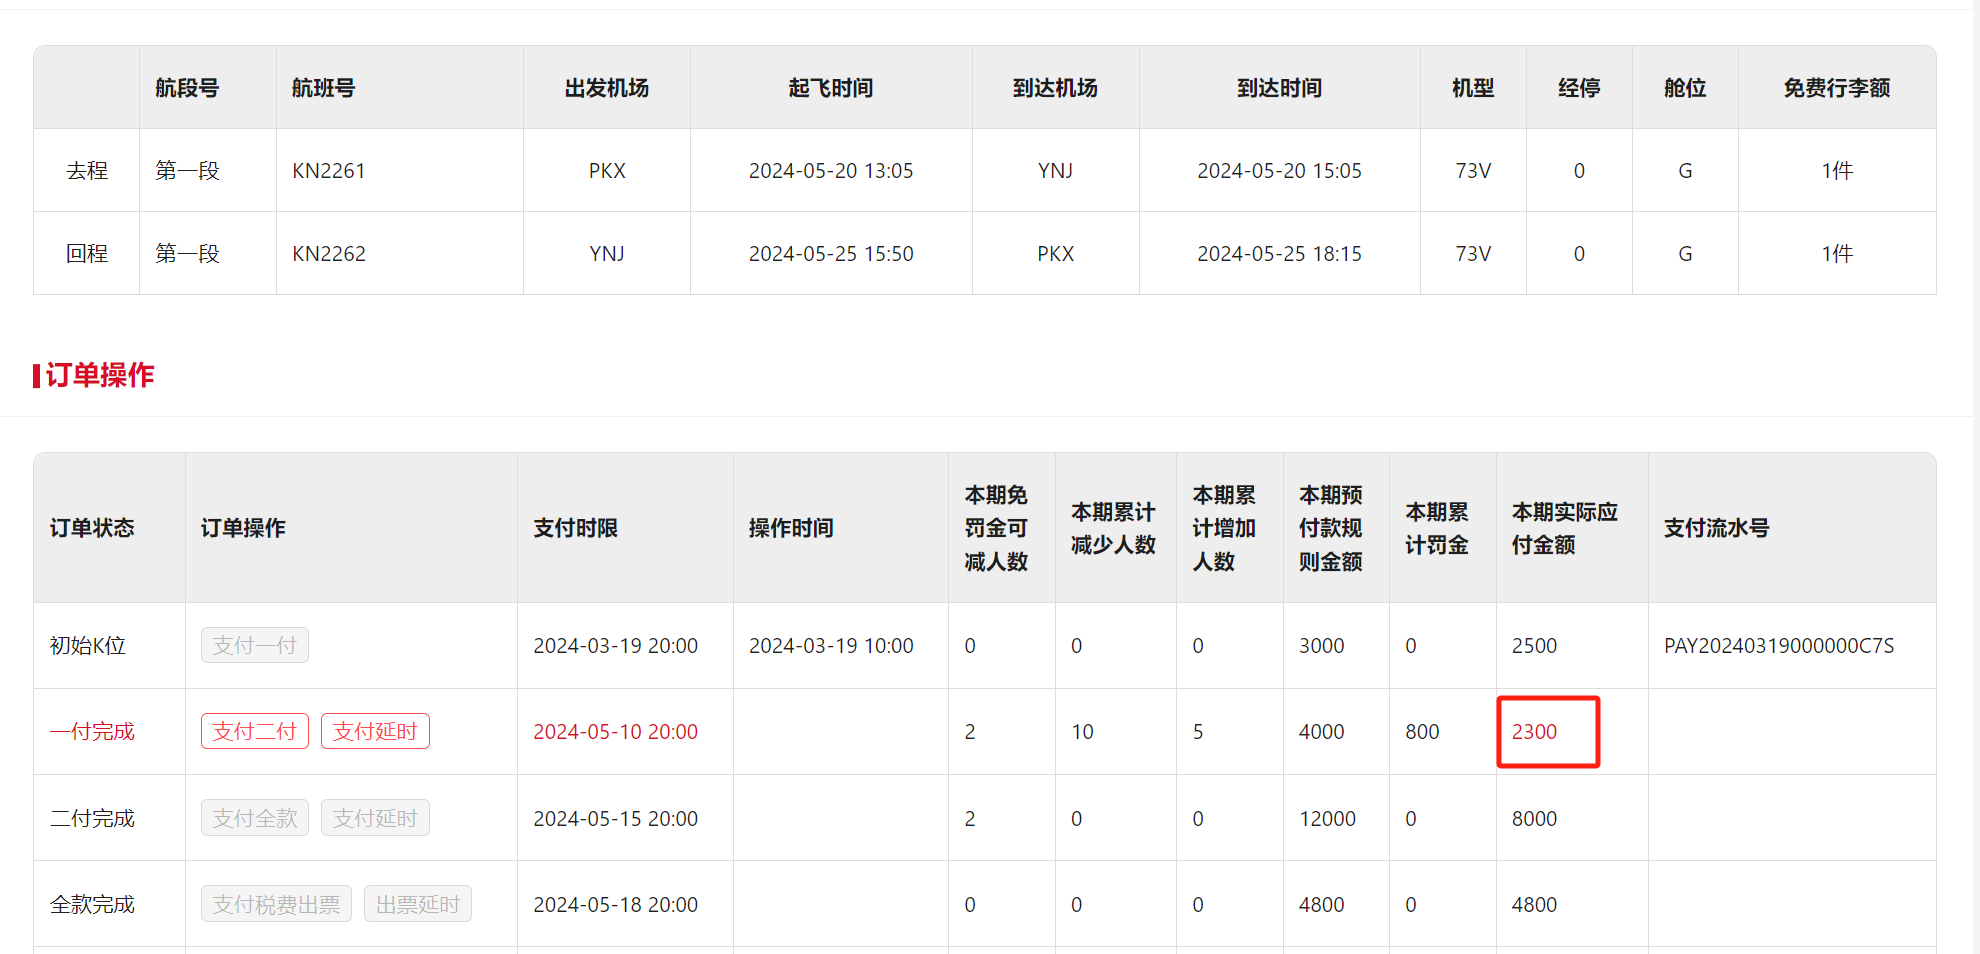Click the red 2024-05-10 20:00 payment deadline
The width and height of the screenshot is (1980, 954).
point(615,732)
